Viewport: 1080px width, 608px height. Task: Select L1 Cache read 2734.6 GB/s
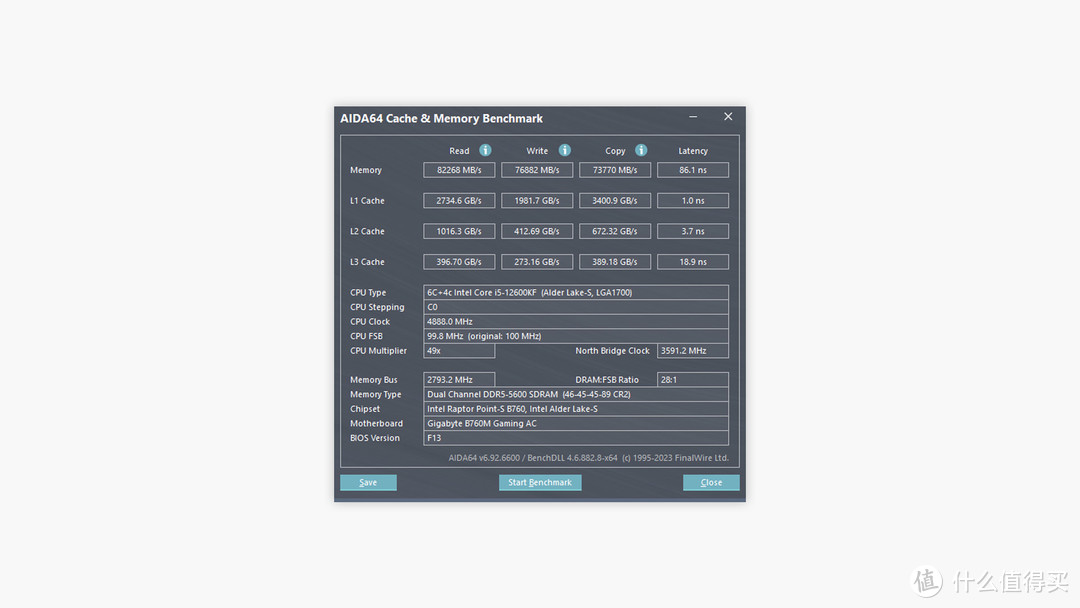459,201
